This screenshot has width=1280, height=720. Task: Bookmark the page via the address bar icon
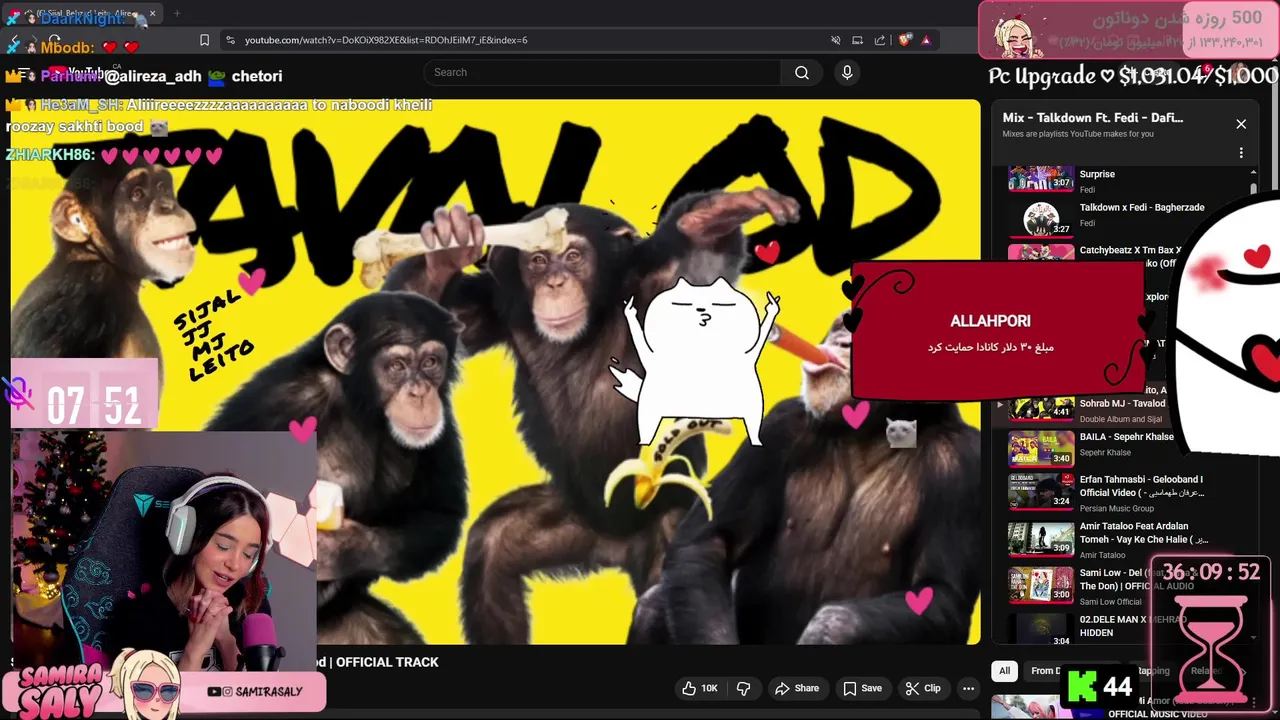click(x=204, y=40)
